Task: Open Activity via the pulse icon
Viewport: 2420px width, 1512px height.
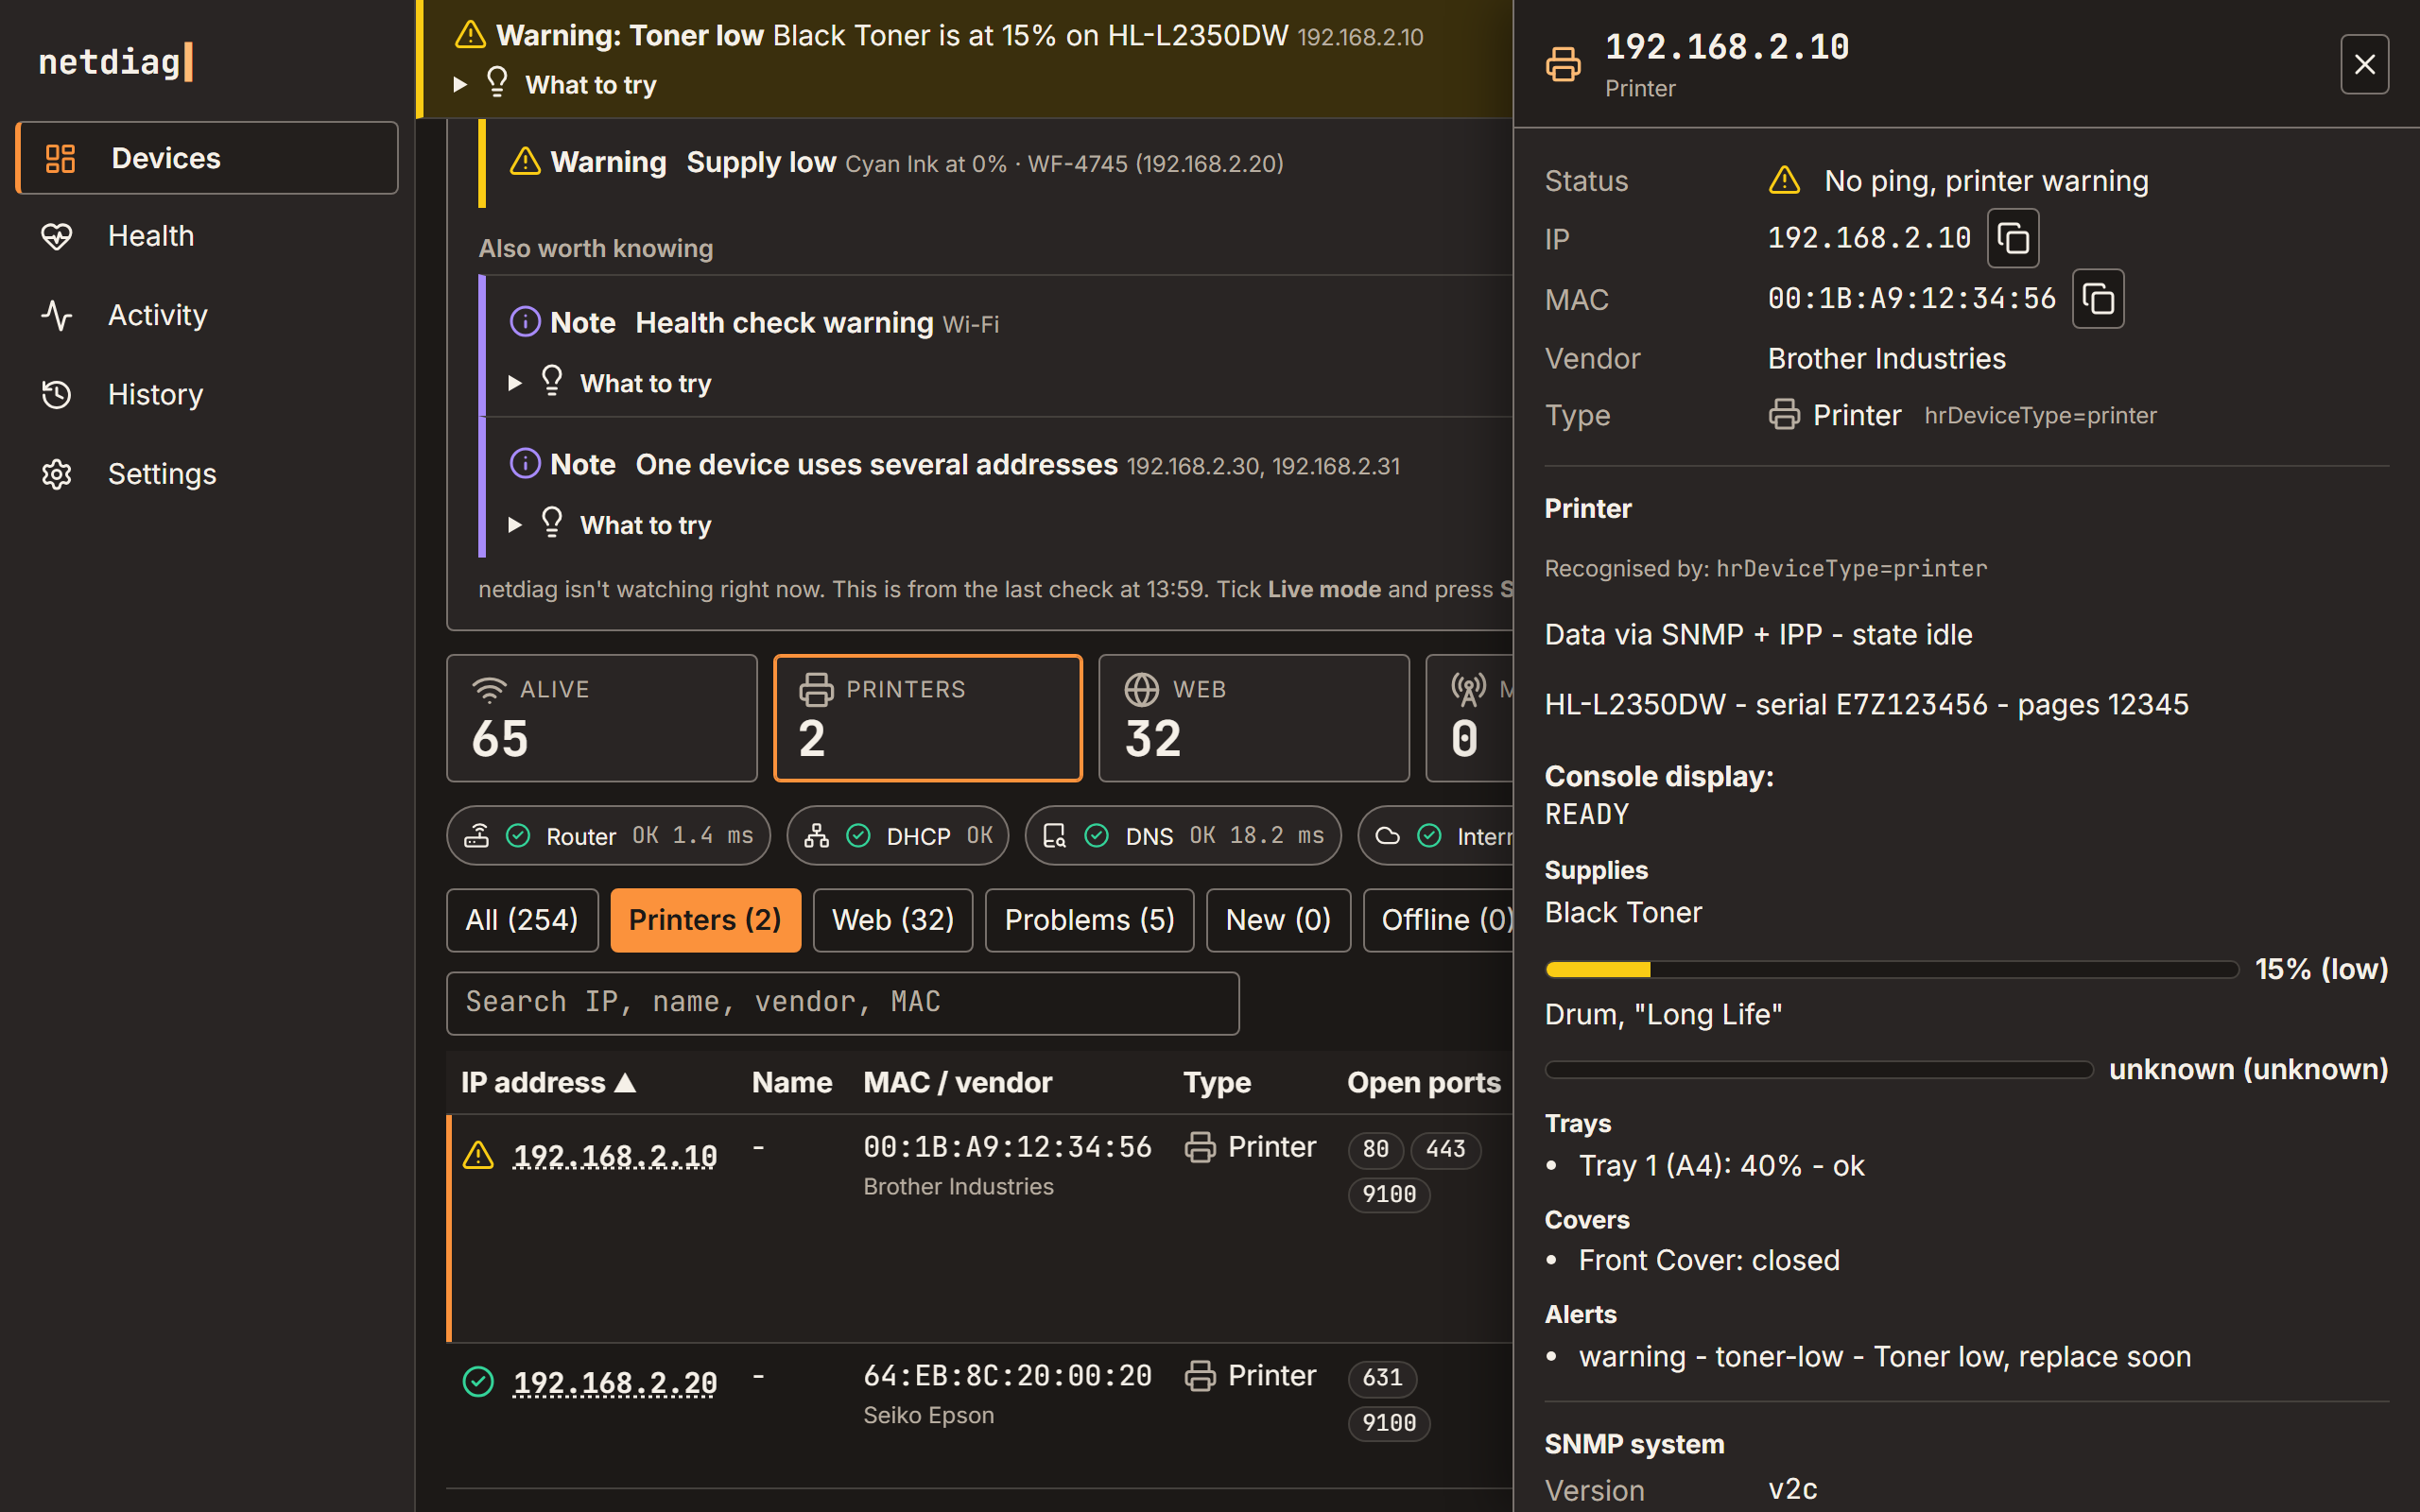Action: pyautogui.click(x=57, y=315)
